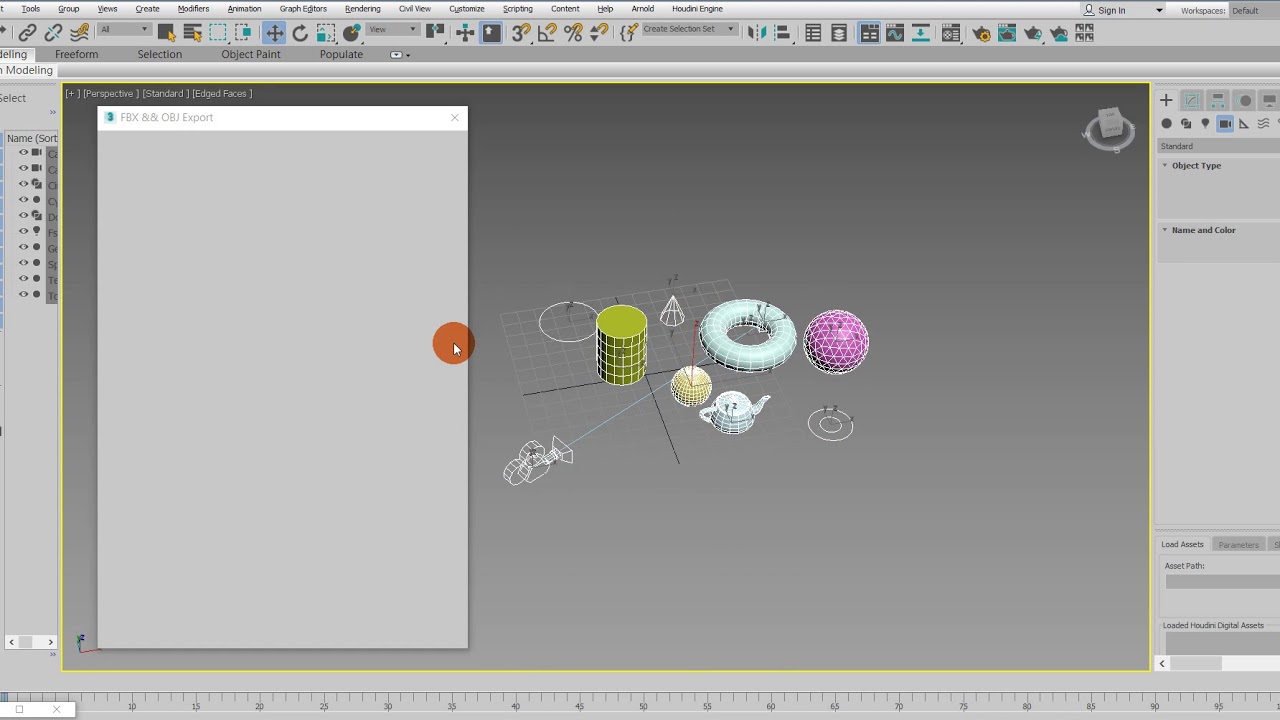The width and height of the screenshot is (1280, 720).
Task: Click the Select and Place tool
Action: pyautogui.click(x=352, y=33)
